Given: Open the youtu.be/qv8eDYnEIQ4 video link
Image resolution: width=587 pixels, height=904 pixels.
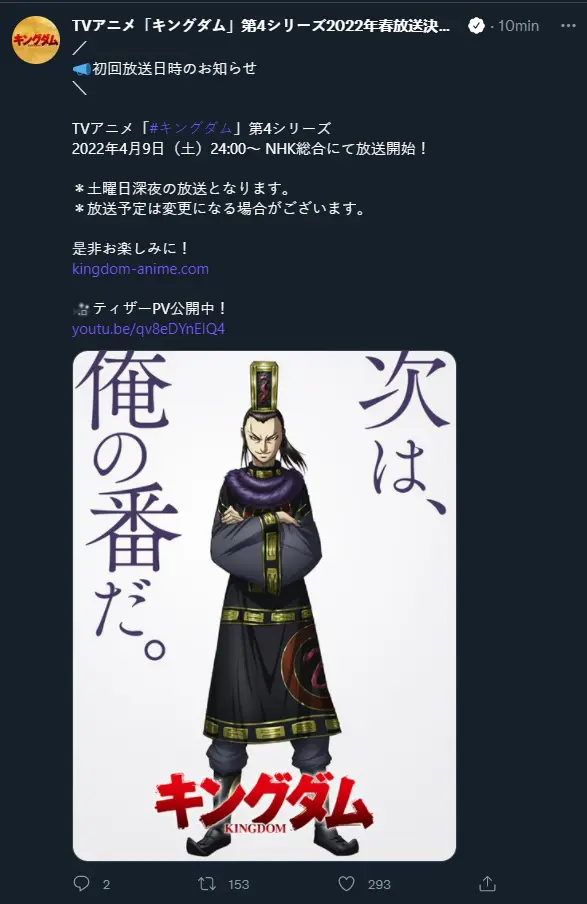Looking at the screenshot, I should pyautogui.click(x=148, y=329).
